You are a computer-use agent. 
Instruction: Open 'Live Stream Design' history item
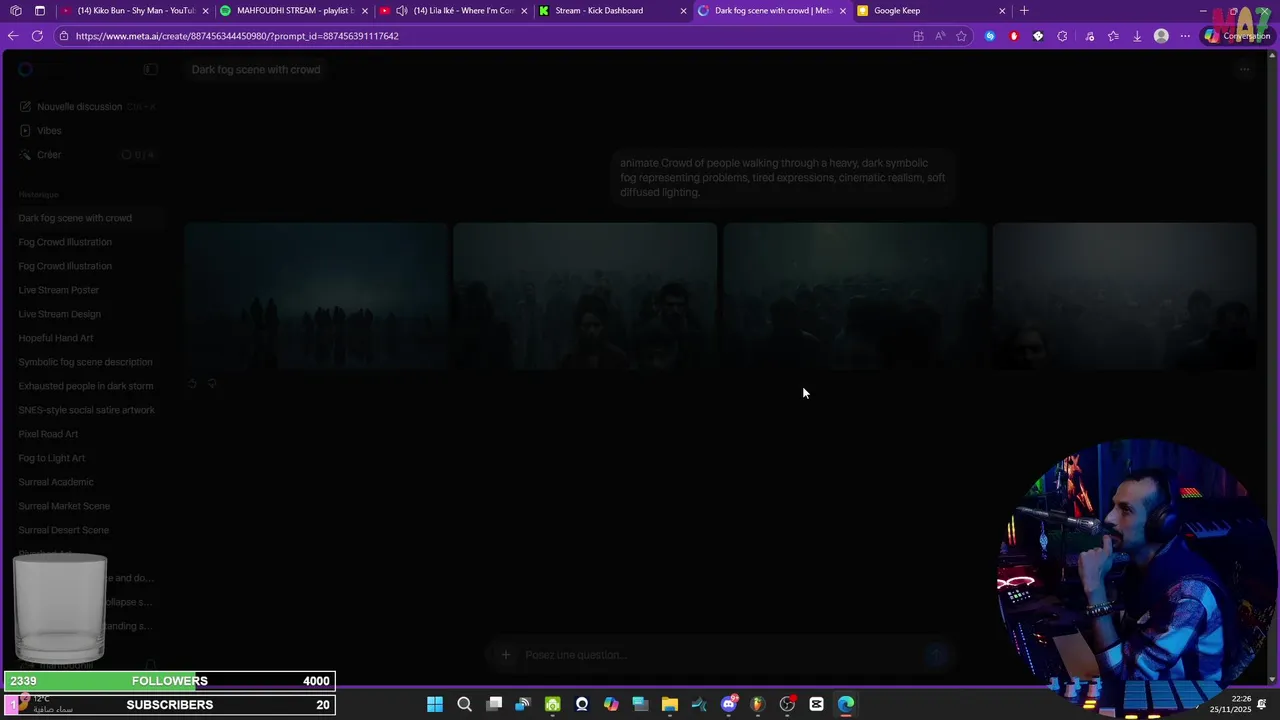(x=59, y=314)
